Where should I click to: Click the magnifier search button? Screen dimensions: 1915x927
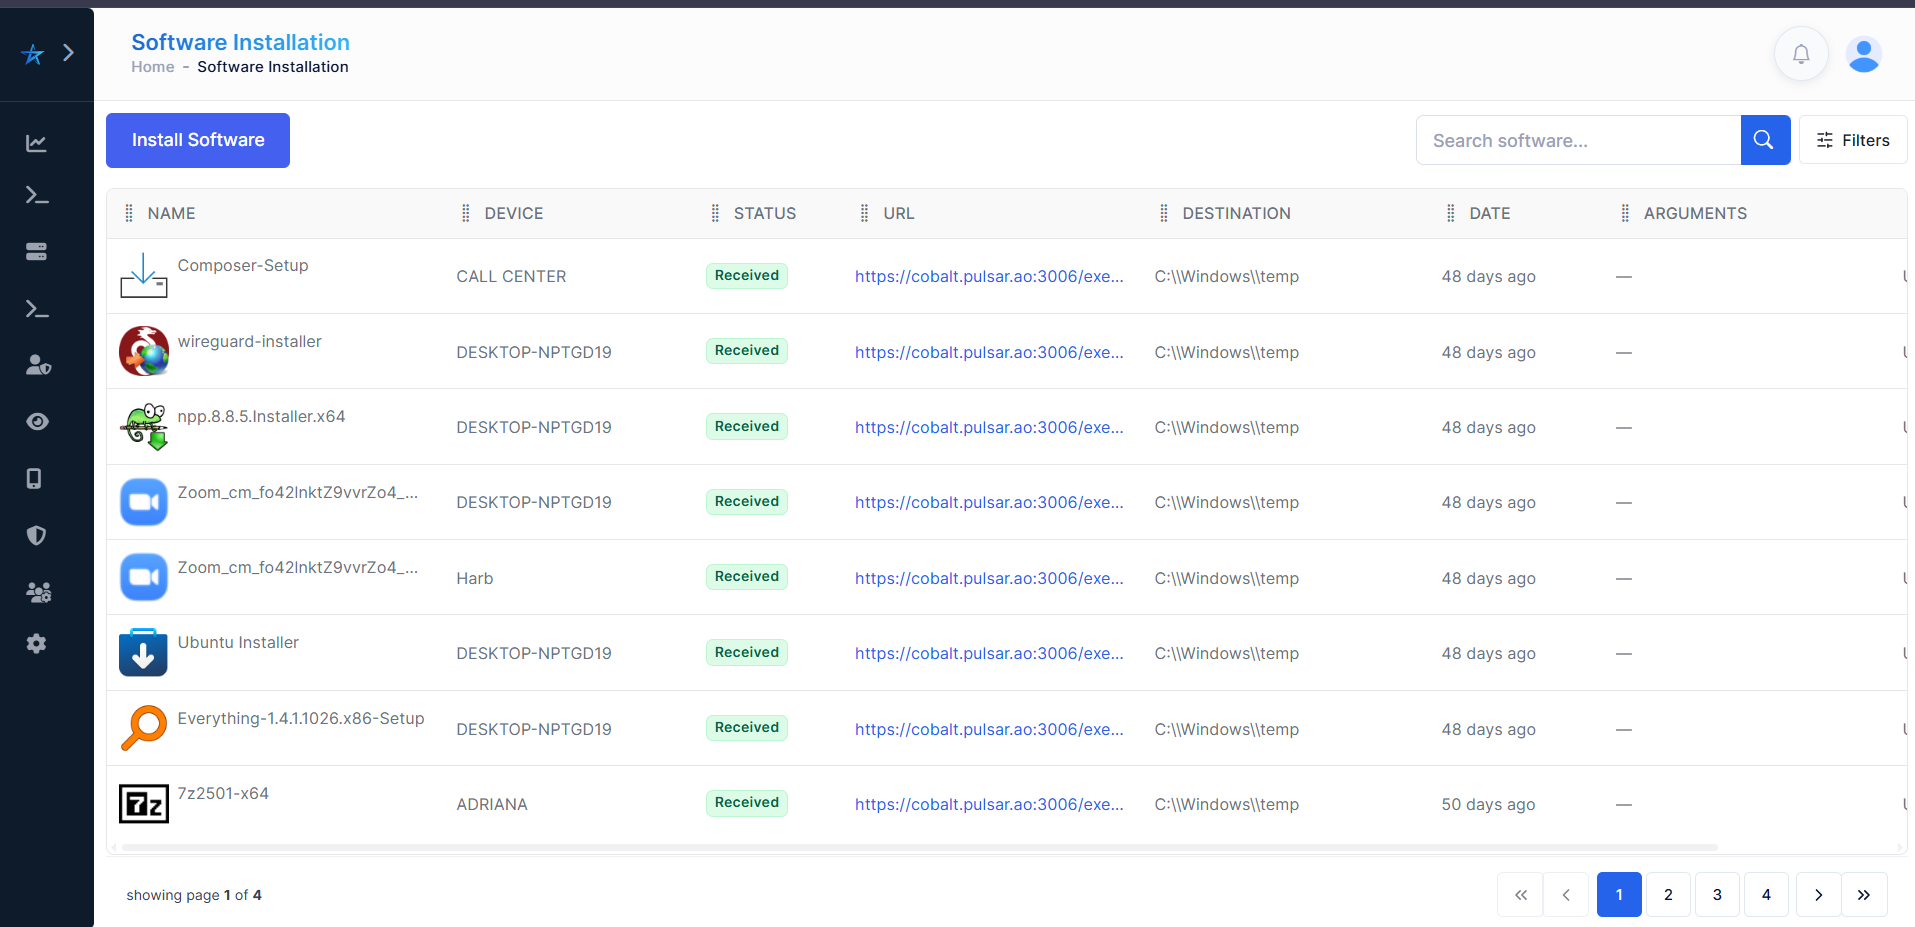pos(1764,140)
